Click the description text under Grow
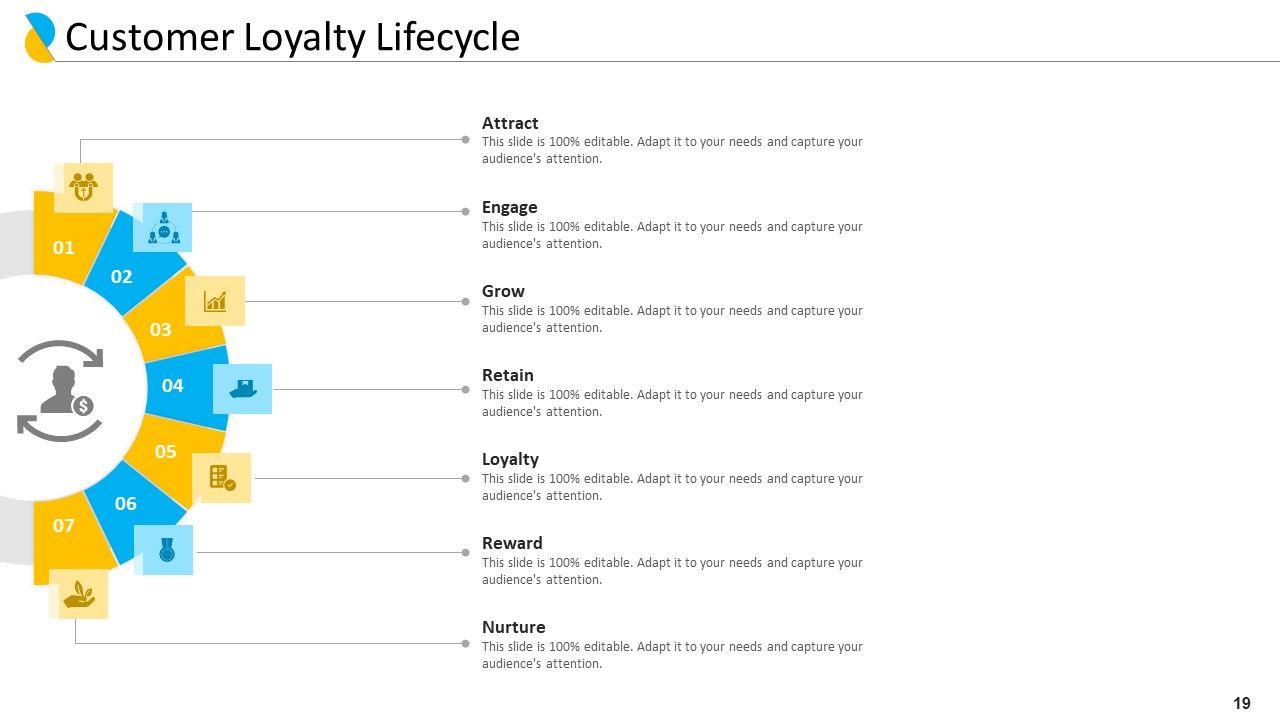 pos(671,319)
